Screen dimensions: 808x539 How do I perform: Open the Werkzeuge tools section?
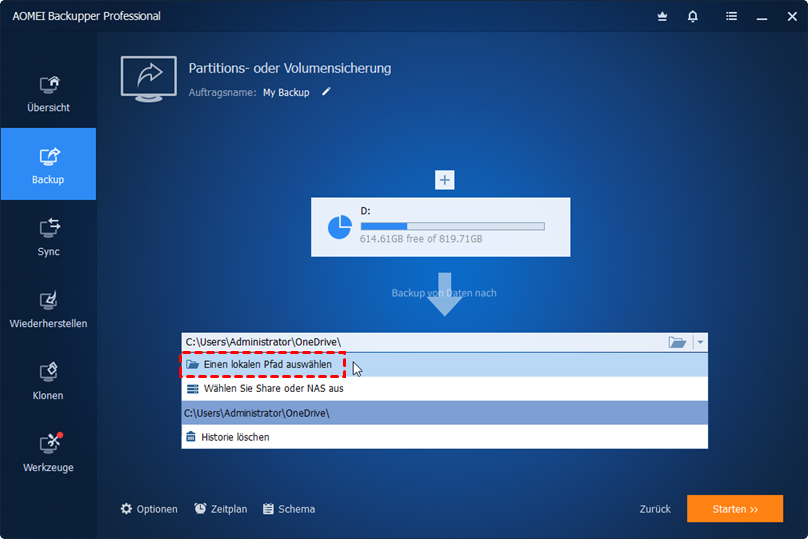[x=48, y=453]
